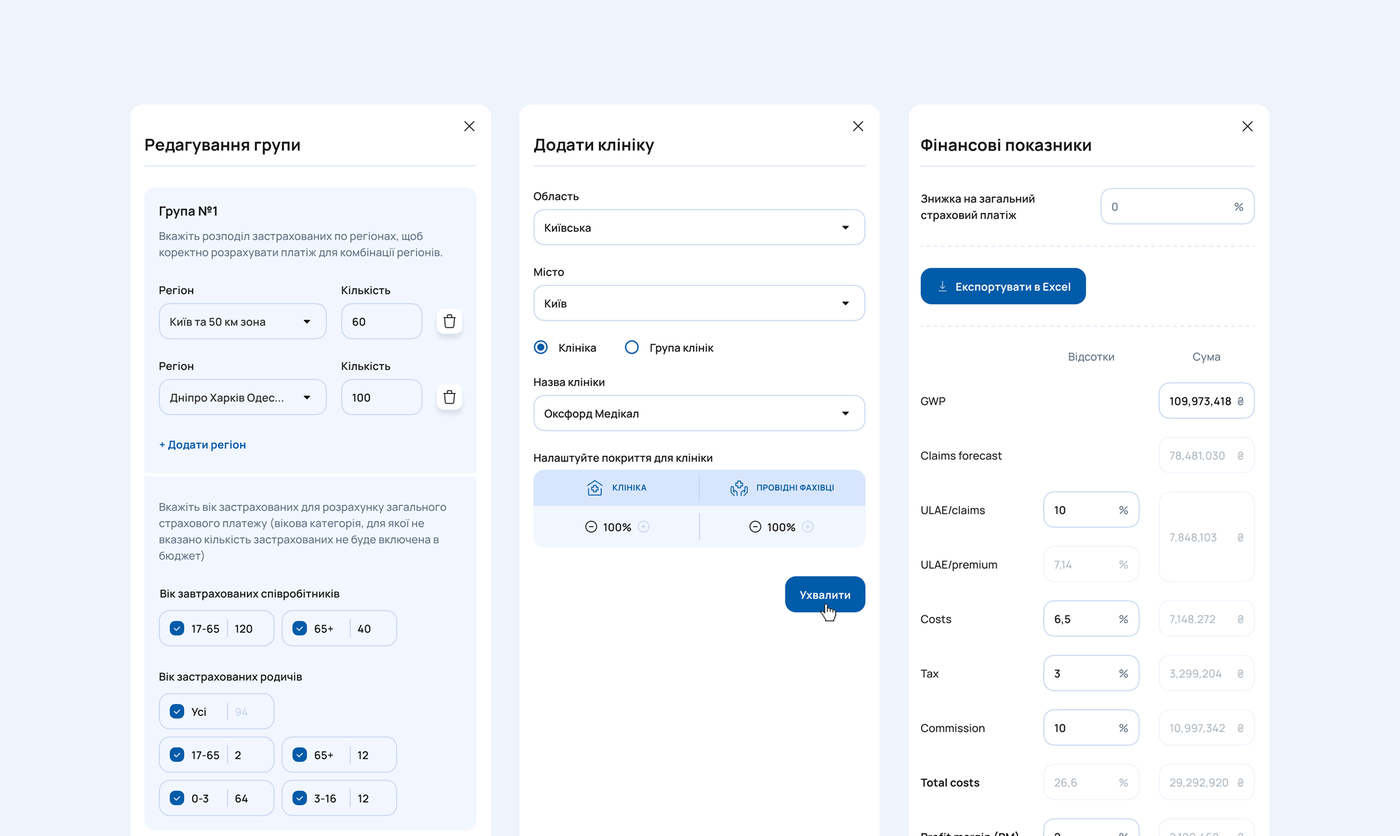Select the Клініка coverage tab header
This screenshot has height=836, width=1400.
pyautogui.click(x=616, y=488)
